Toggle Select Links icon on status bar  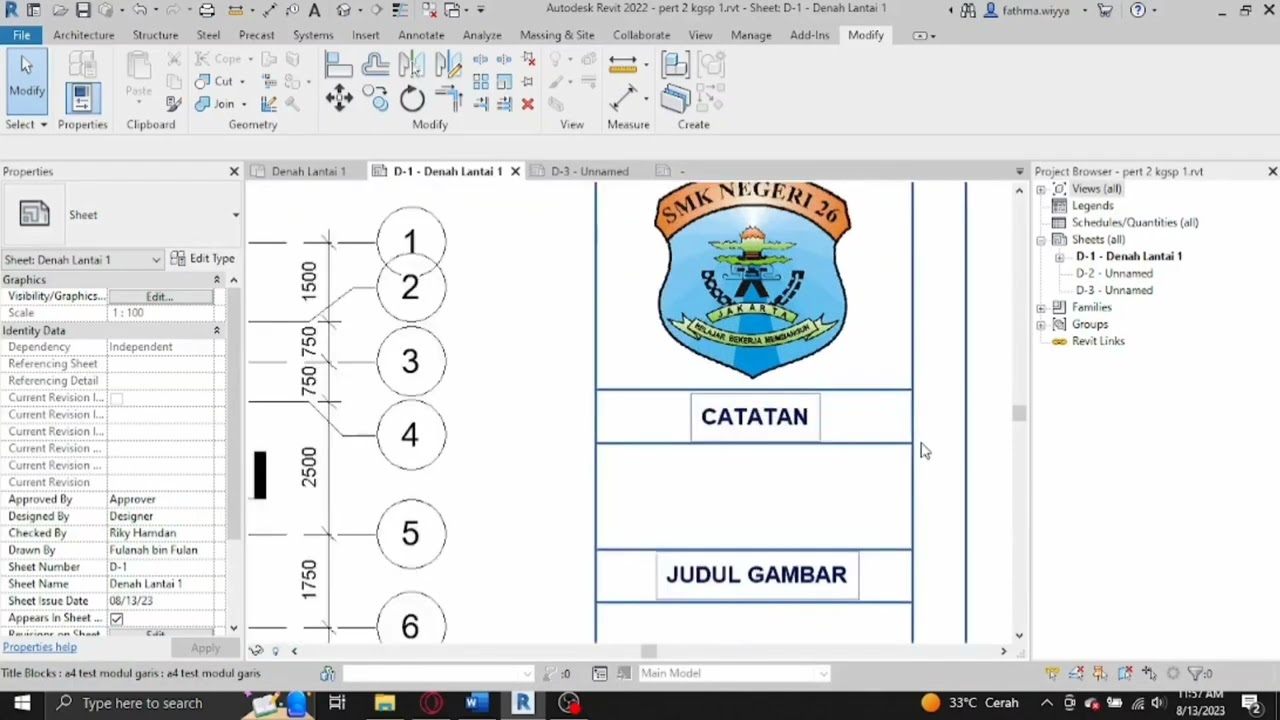coord(1052,674)
